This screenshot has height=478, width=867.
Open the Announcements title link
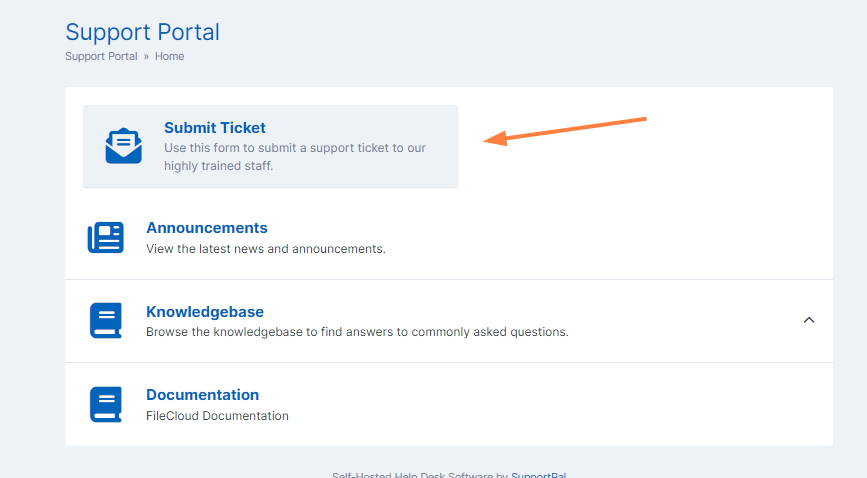coord(206,228)
